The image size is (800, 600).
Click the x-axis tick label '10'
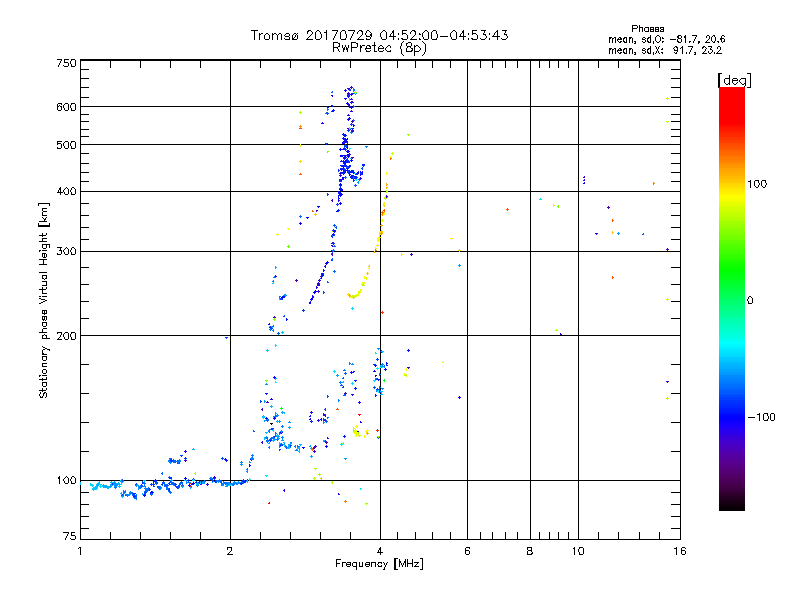tap(578, 551)
